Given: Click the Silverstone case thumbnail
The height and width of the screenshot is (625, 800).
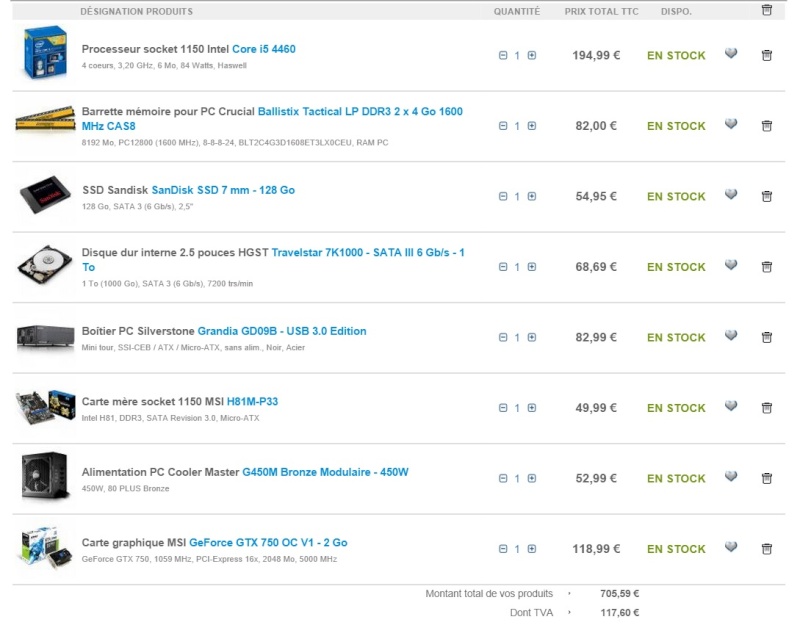Looking at the screenshot, I should (x=45, y=337).
